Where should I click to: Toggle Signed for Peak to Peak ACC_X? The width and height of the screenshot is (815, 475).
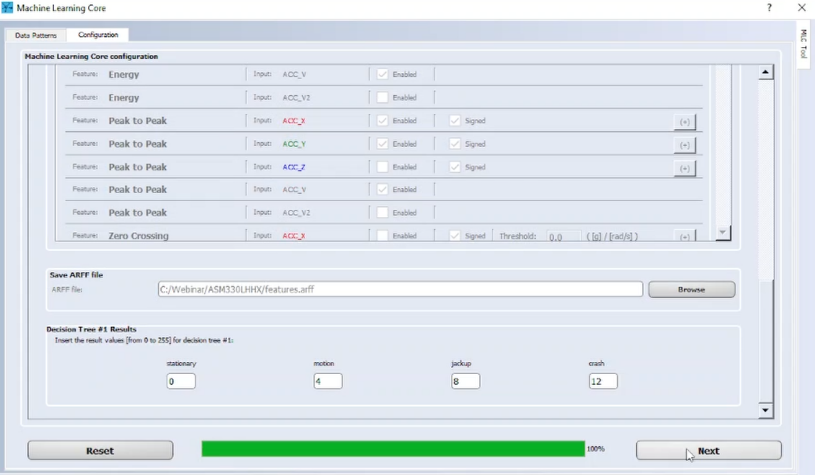(x=455, y=121)
